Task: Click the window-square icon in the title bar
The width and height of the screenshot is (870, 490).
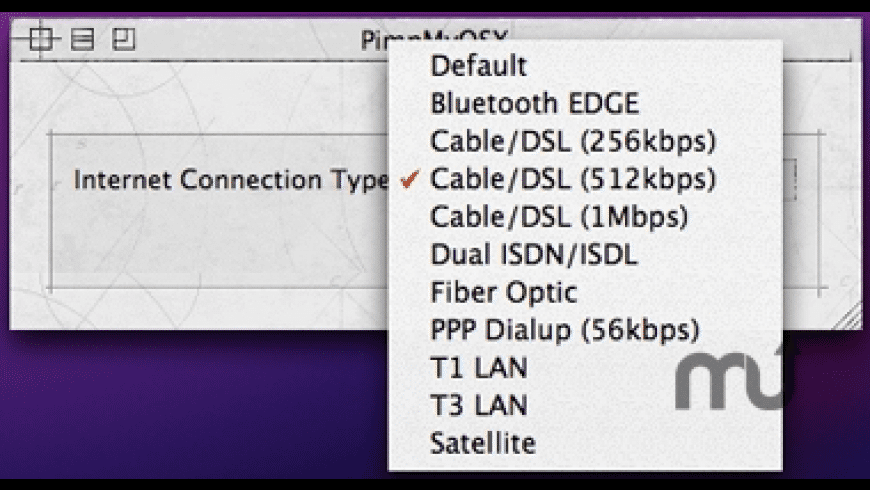Action: pos(123,40)
